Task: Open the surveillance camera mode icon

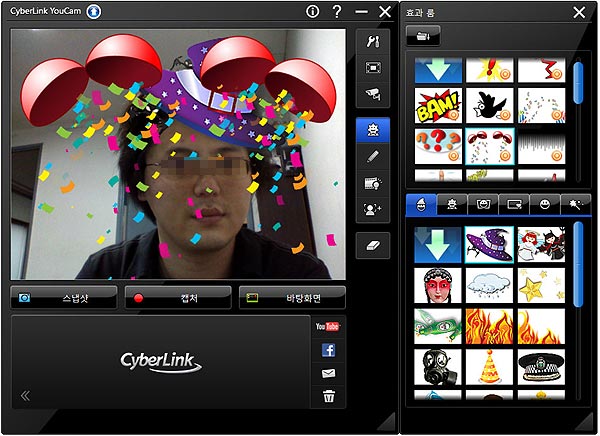Action: point(373,94)
